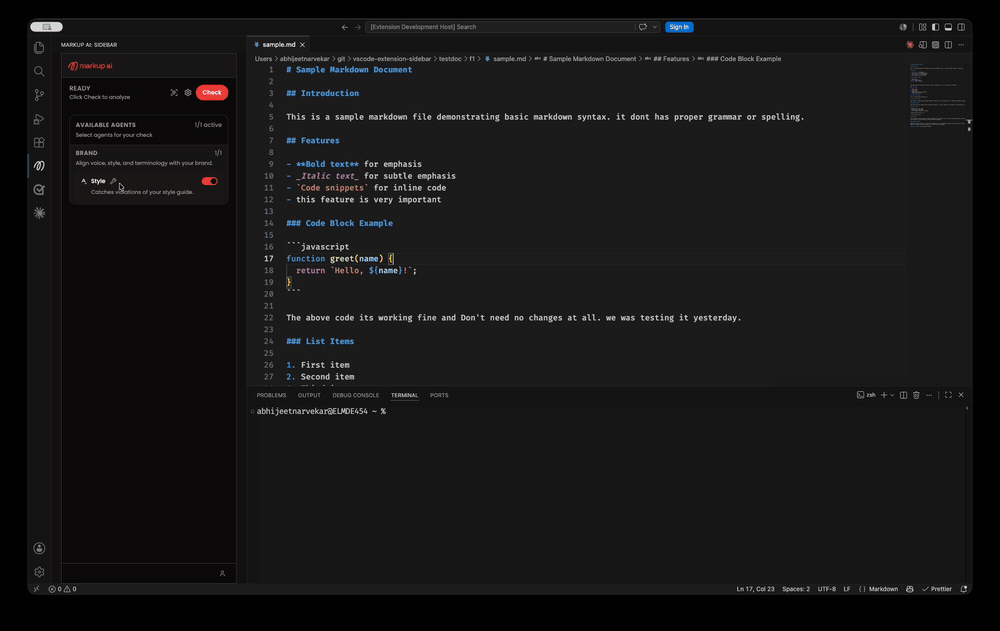This screenshot has height=631, width=1000.
Task: Expand the testdoc breadcrumb segment
Action: click(450, 59)
